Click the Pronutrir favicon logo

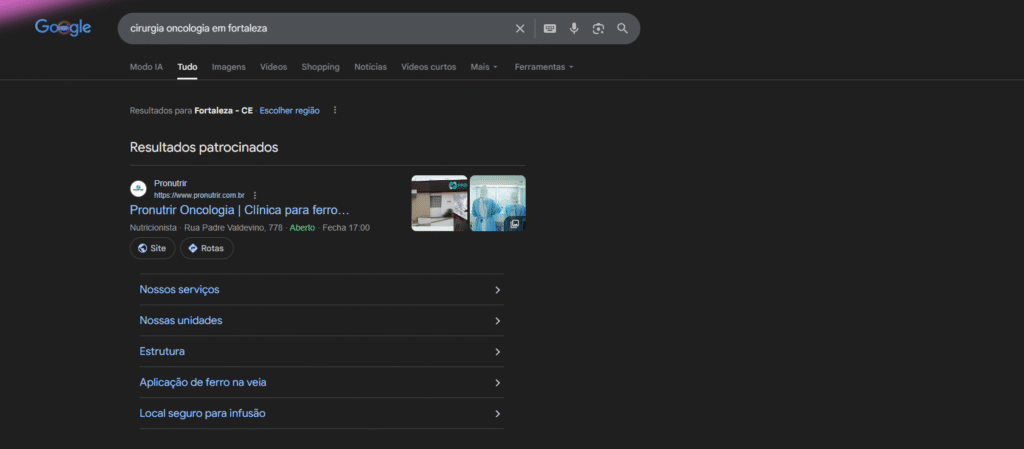(138, 189)
